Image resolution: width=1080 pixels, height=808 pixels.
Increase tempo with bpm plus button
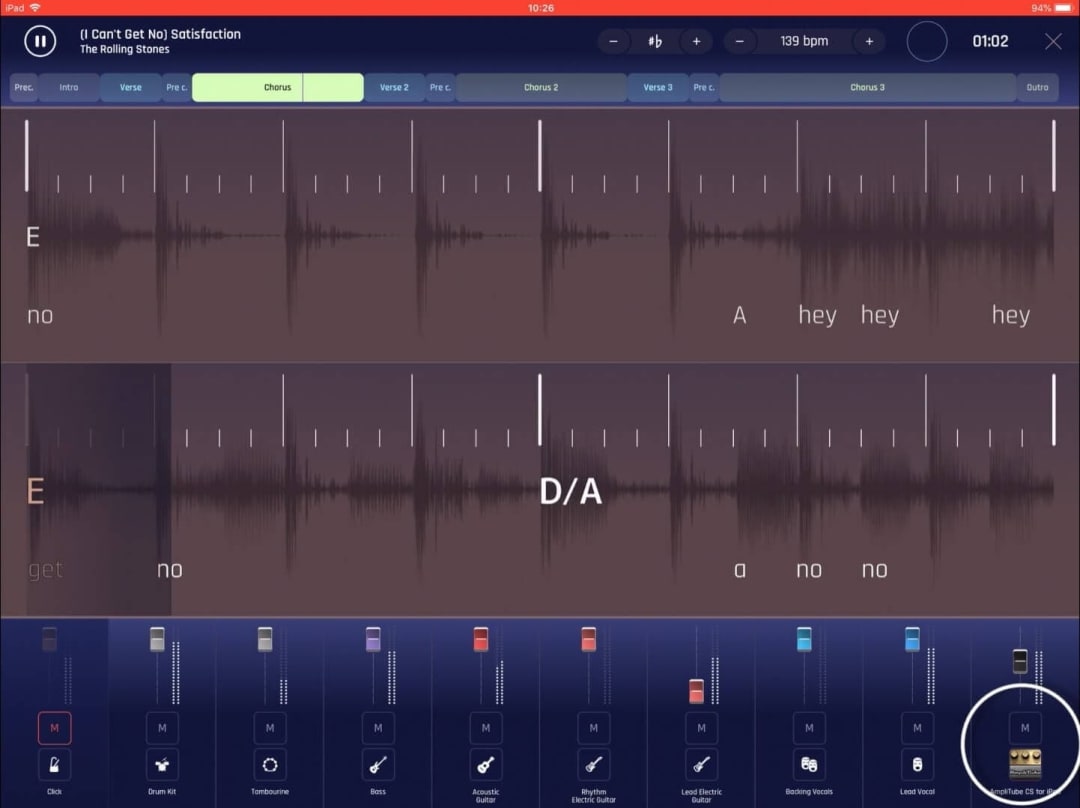coord(869,41)
